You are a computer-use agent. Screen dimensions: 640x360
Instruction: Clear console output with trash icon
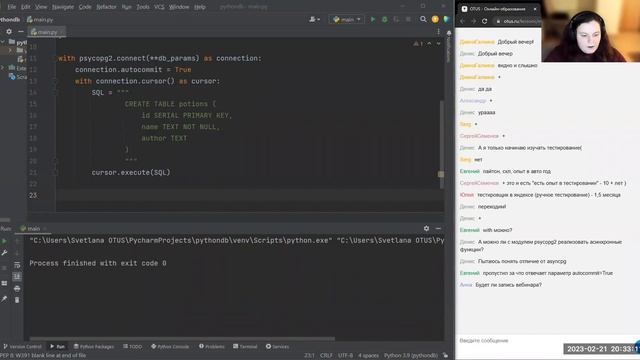pos(17,300)
